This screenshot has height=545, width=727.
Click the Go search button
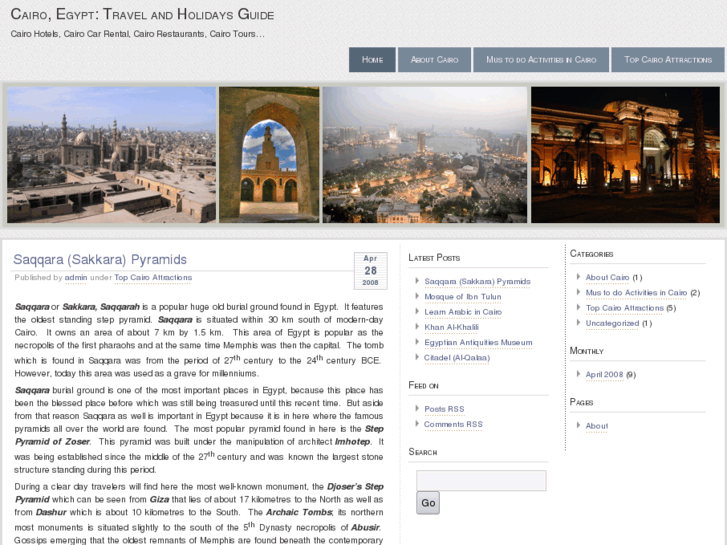[x=427, y=503]
